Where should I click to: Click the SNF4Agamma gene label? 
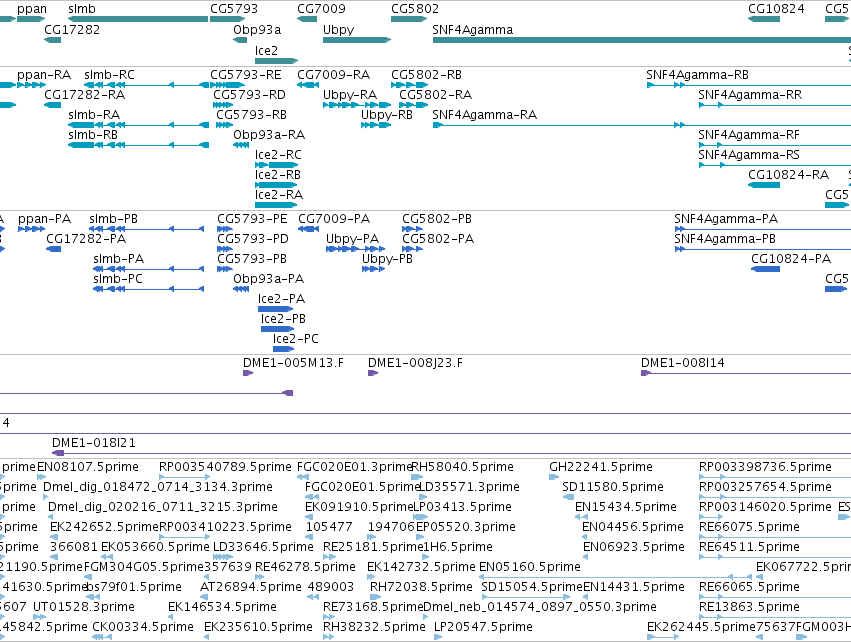coord(472,29)
